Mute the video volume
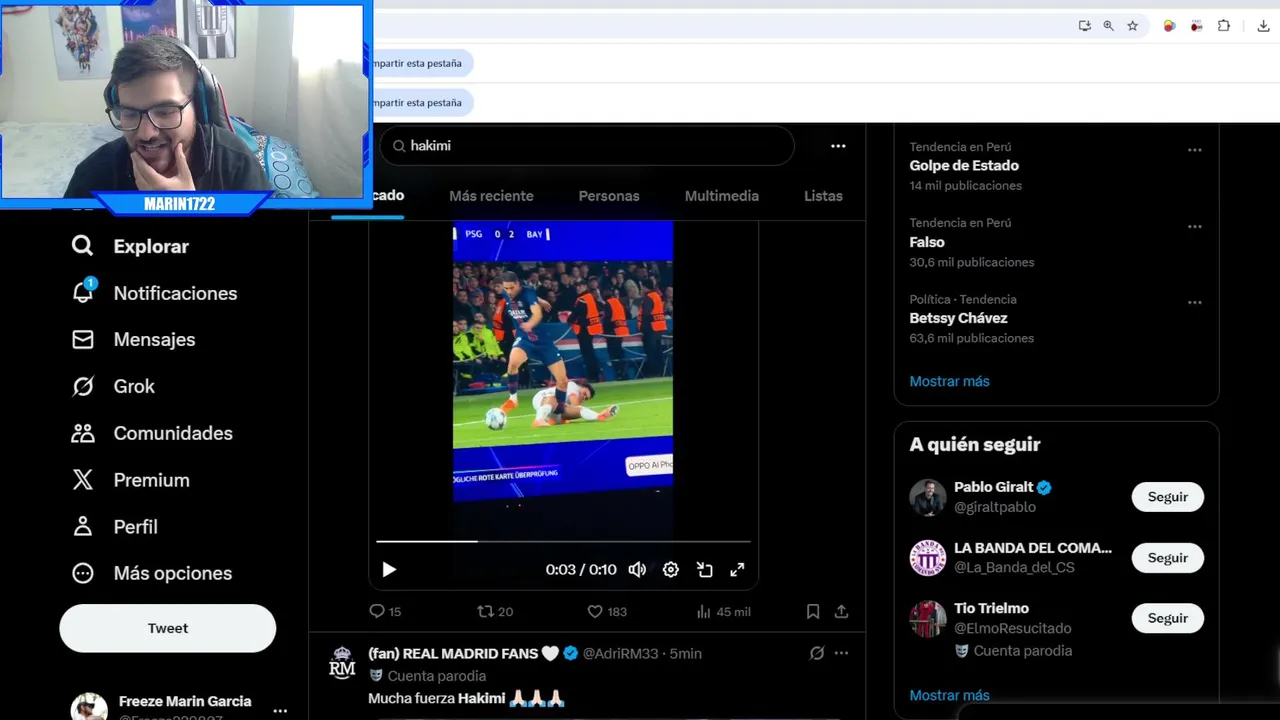 pyautogui.click(x=637, y=569)
